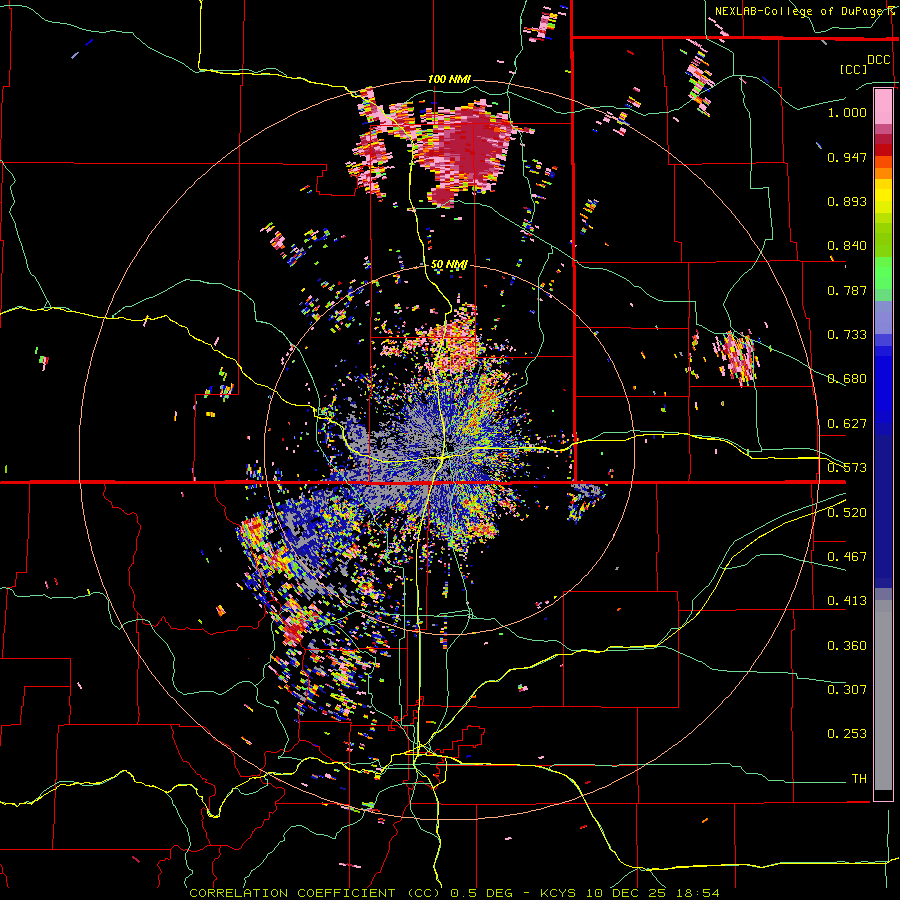Click the large crimson echo region north of radar

tap(468, 152)
